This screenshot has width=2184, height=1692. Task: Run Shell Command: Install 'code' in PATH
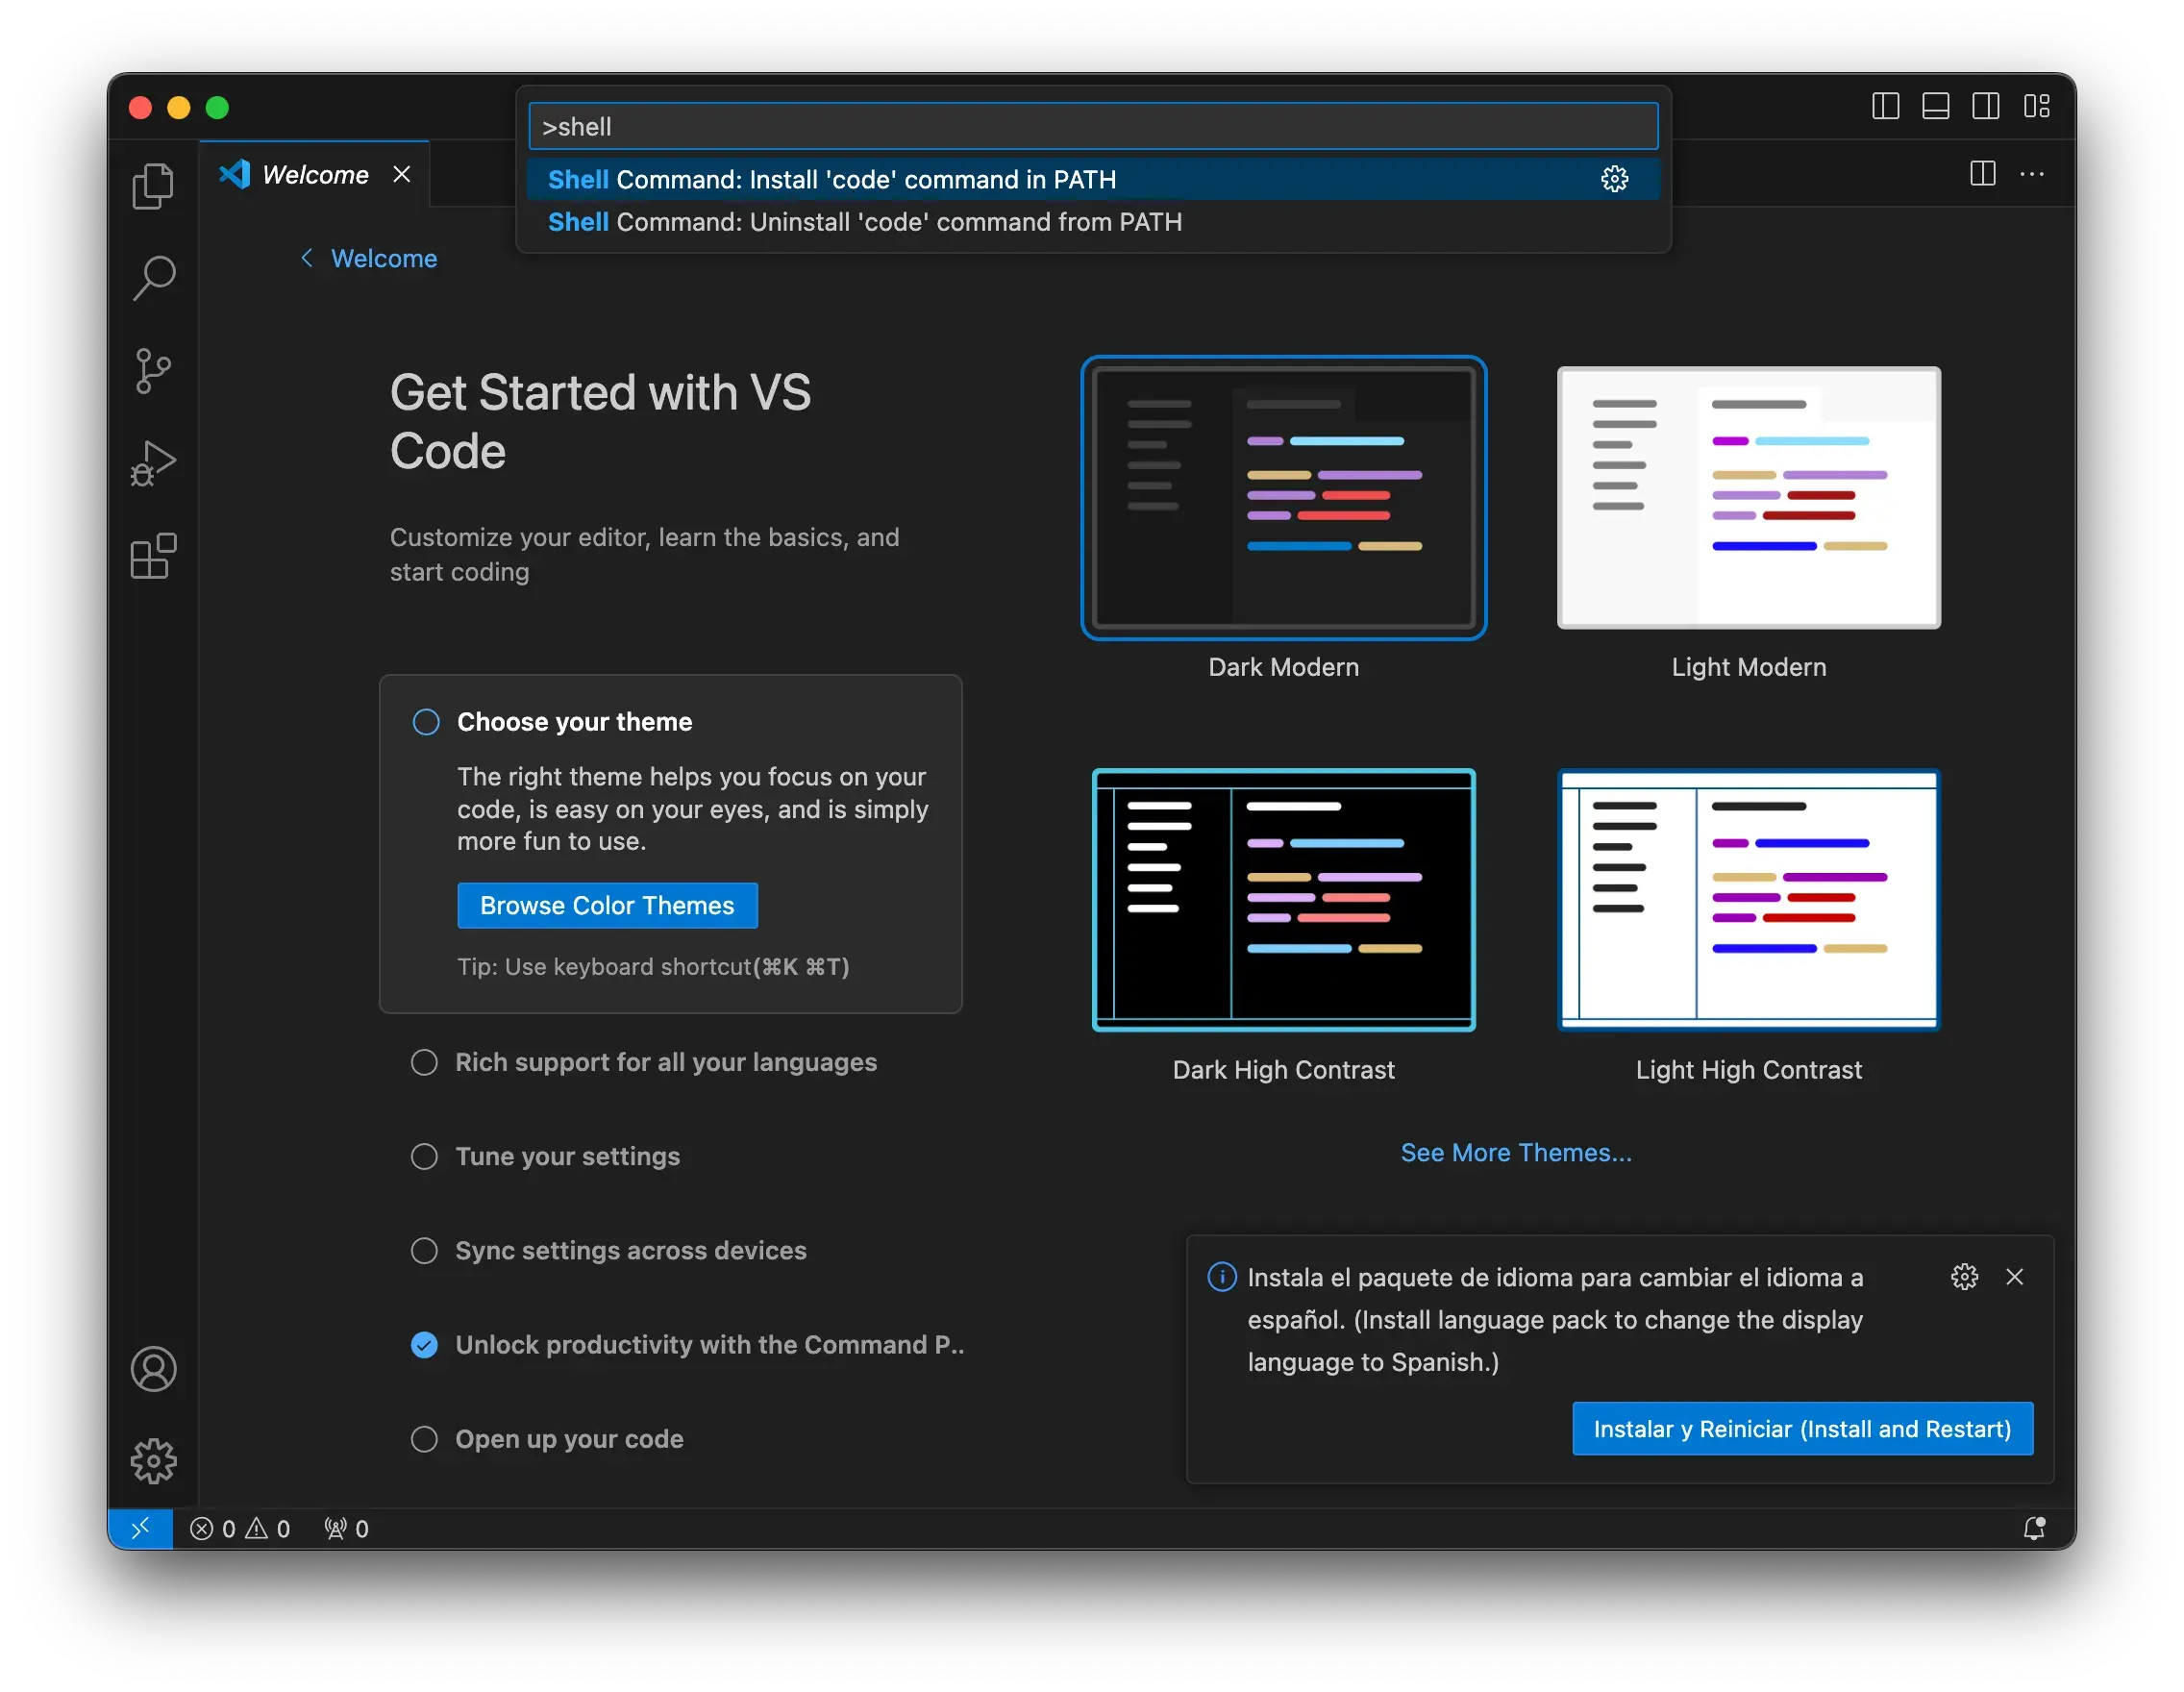pyautogui.click(x=1092, y=179)
